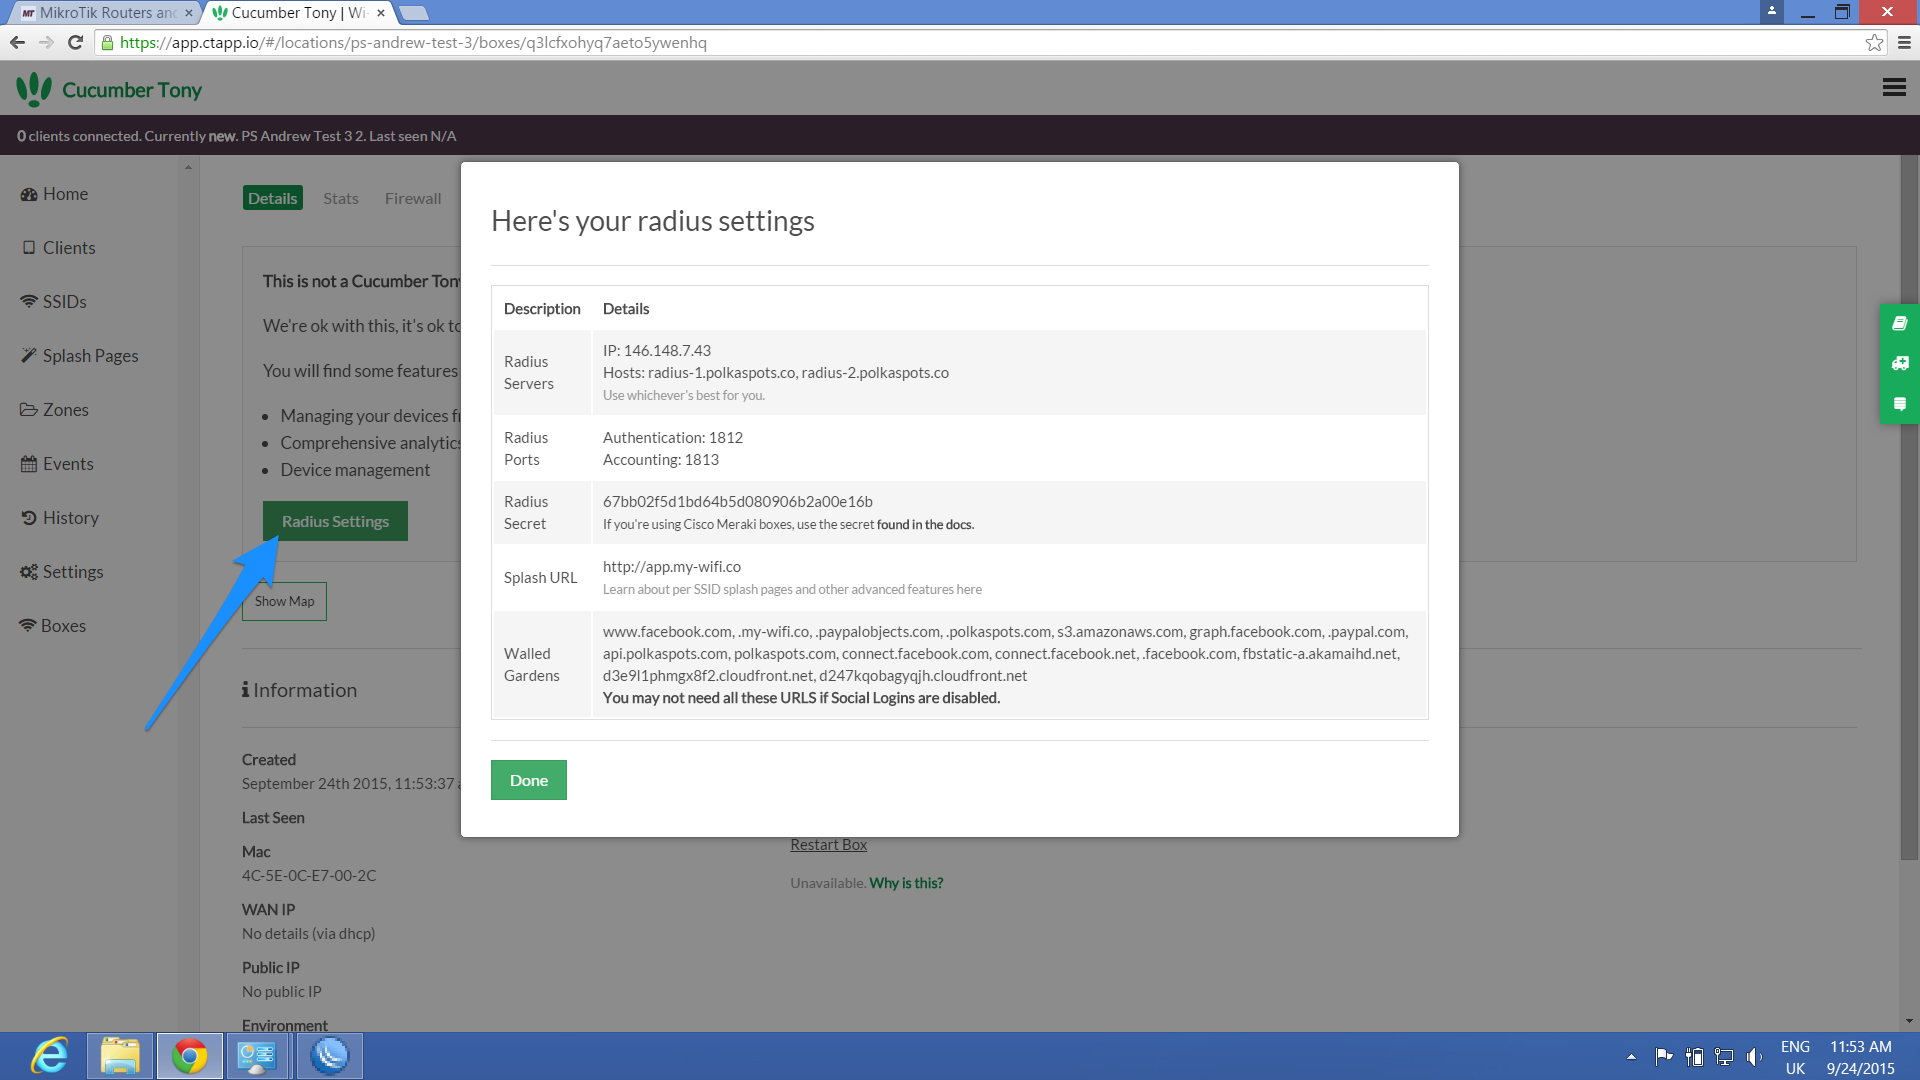Open Events in the sidebar

pos(57,464)
